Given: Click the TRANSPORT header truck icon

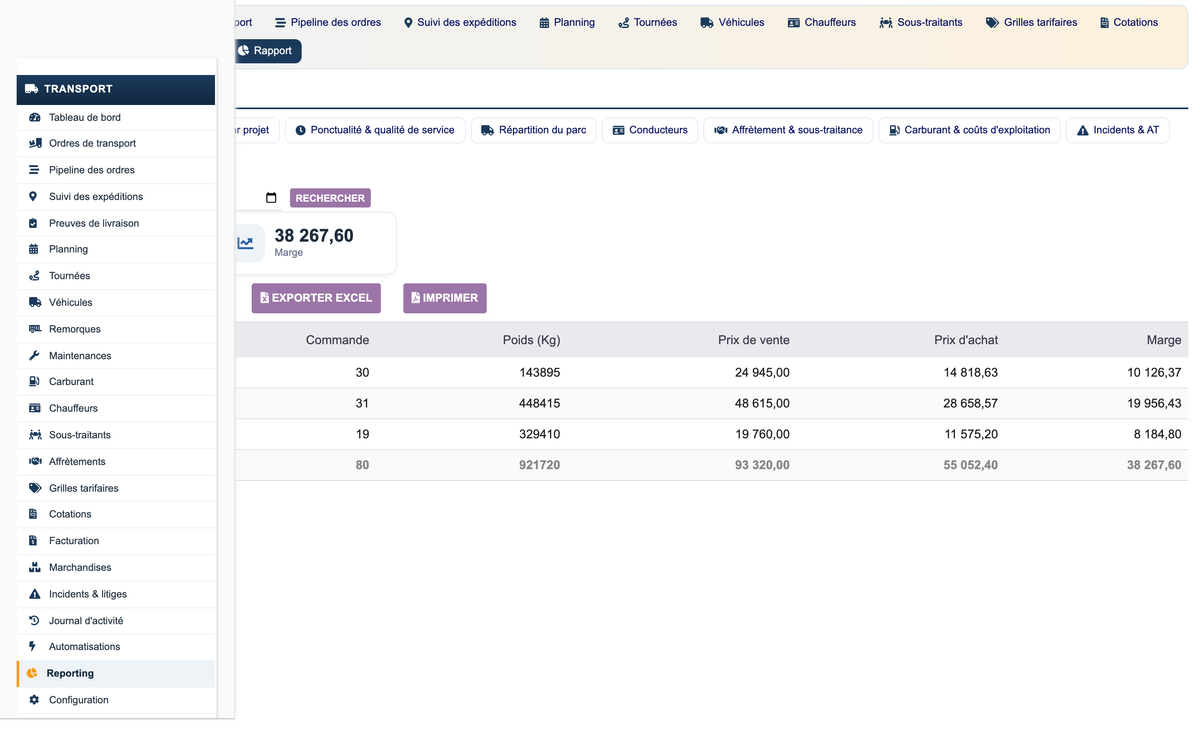Looking at the screenshot, I should pos(31,89).
